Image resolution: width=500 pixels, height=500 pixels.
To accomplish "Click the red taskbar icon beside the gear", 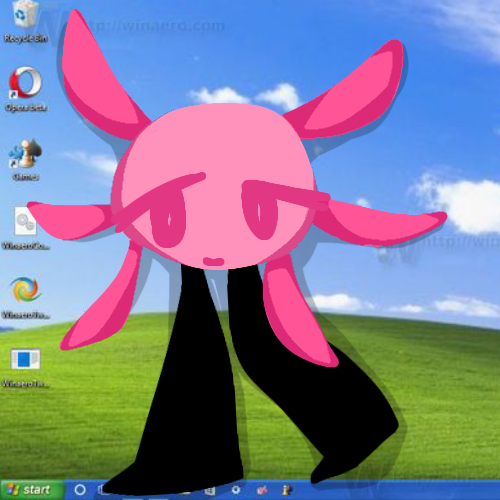I will point(262,490).
